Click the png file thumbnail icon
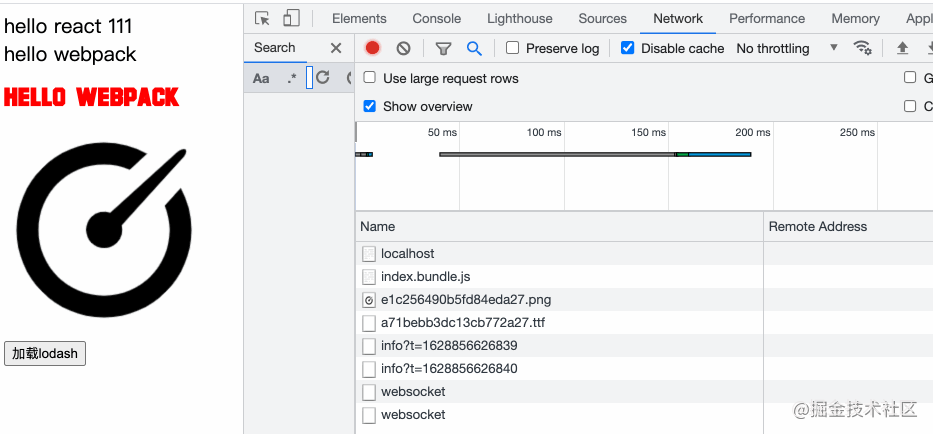Screen dimensions: 933x434 (x=369, y=300)
